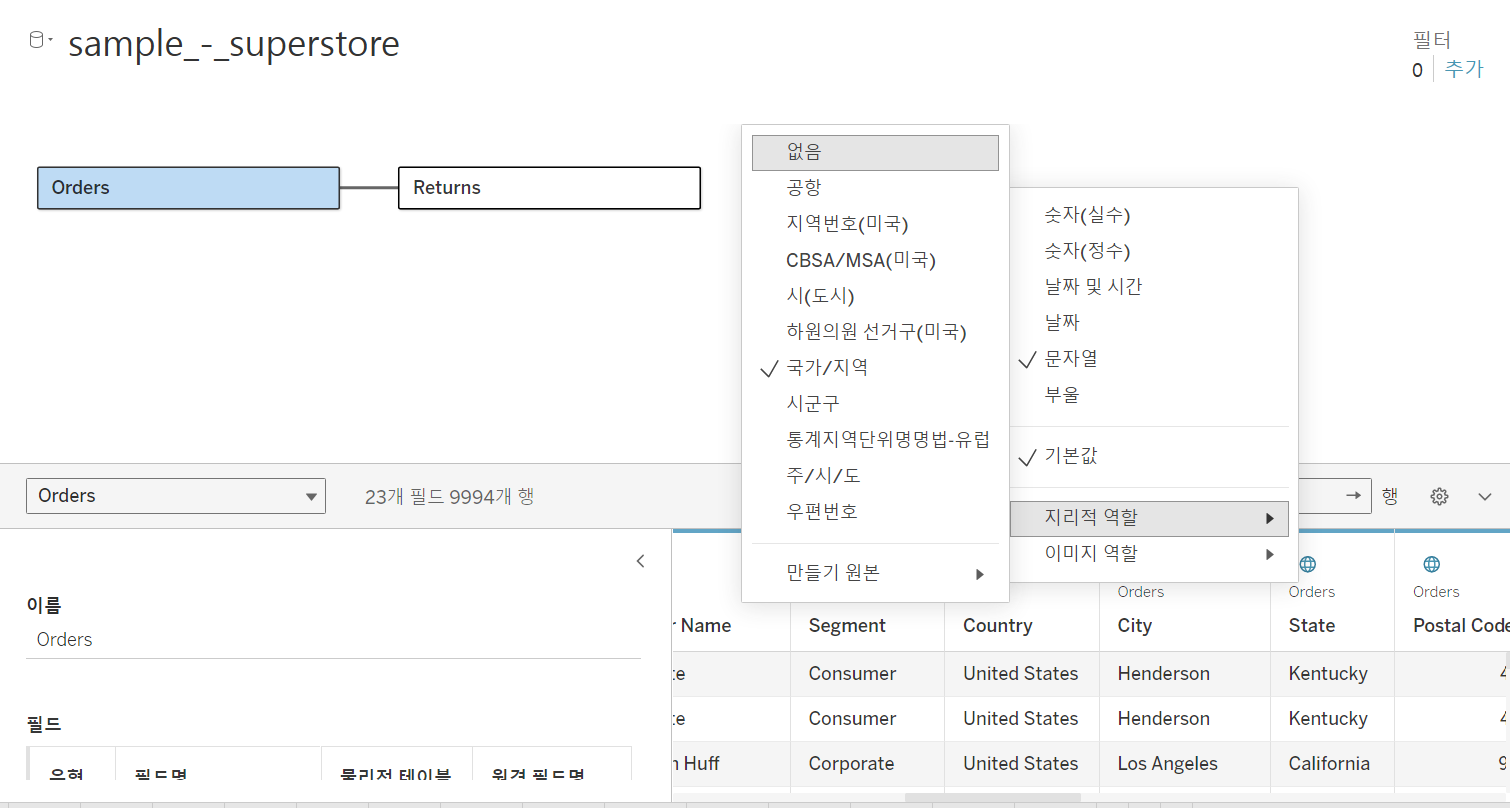Viewport: 1510px width, 808px height.
Task: Open the data source database icon menu
Action: [40, 41]
